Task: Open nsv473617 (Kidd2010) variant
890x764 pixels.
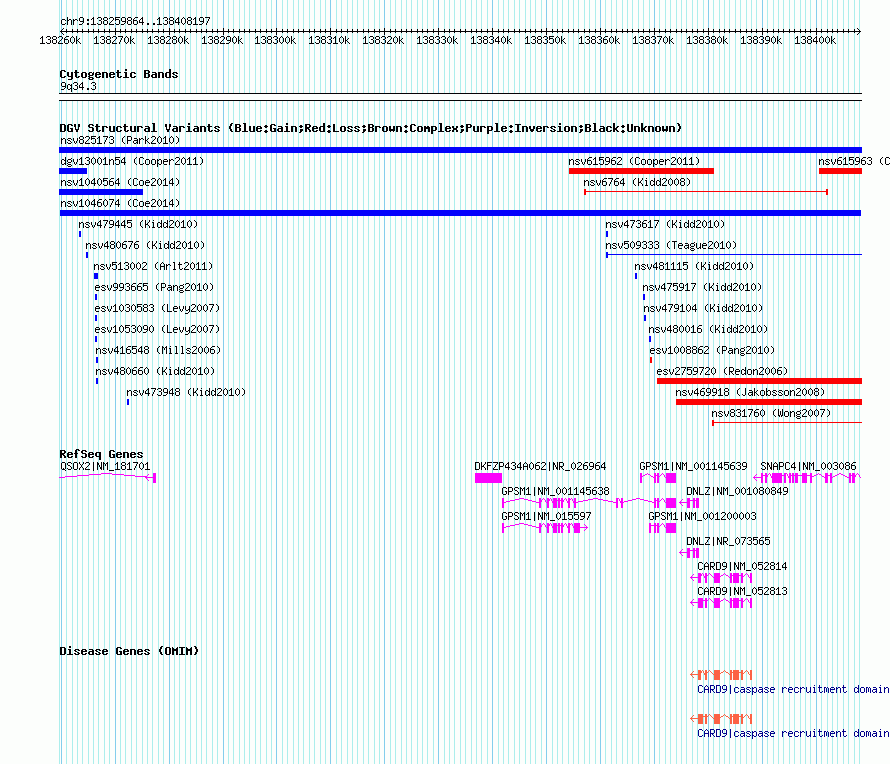Action: (x=665, y=224)
